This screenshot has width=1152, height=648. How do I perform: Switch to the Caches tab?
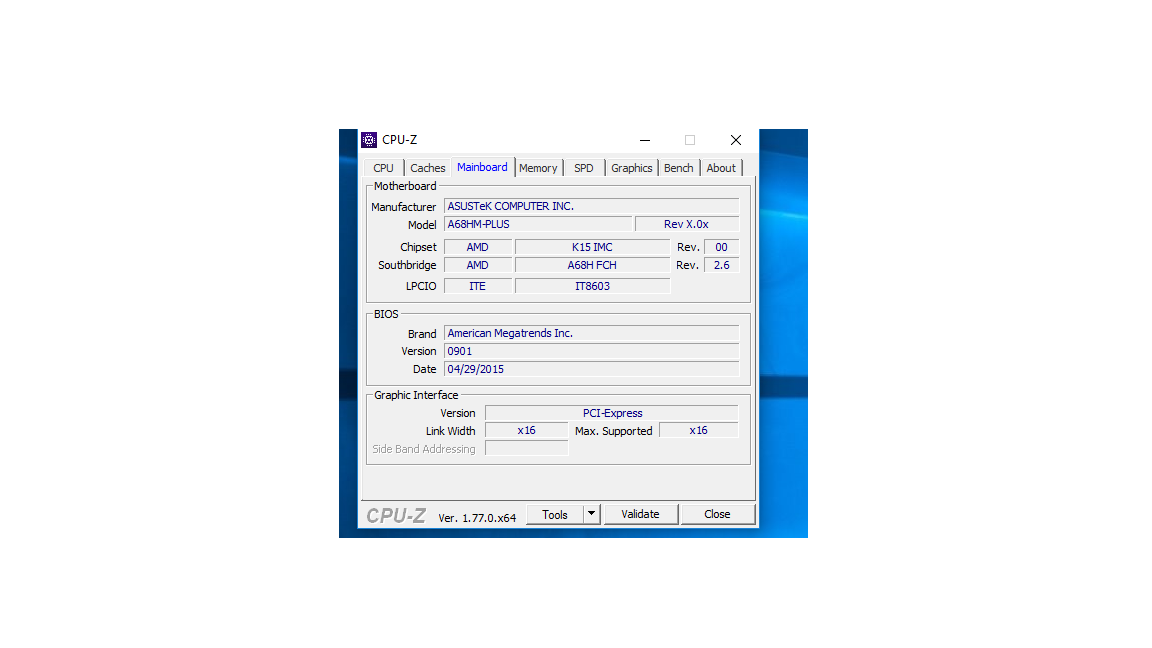(428, 168)
